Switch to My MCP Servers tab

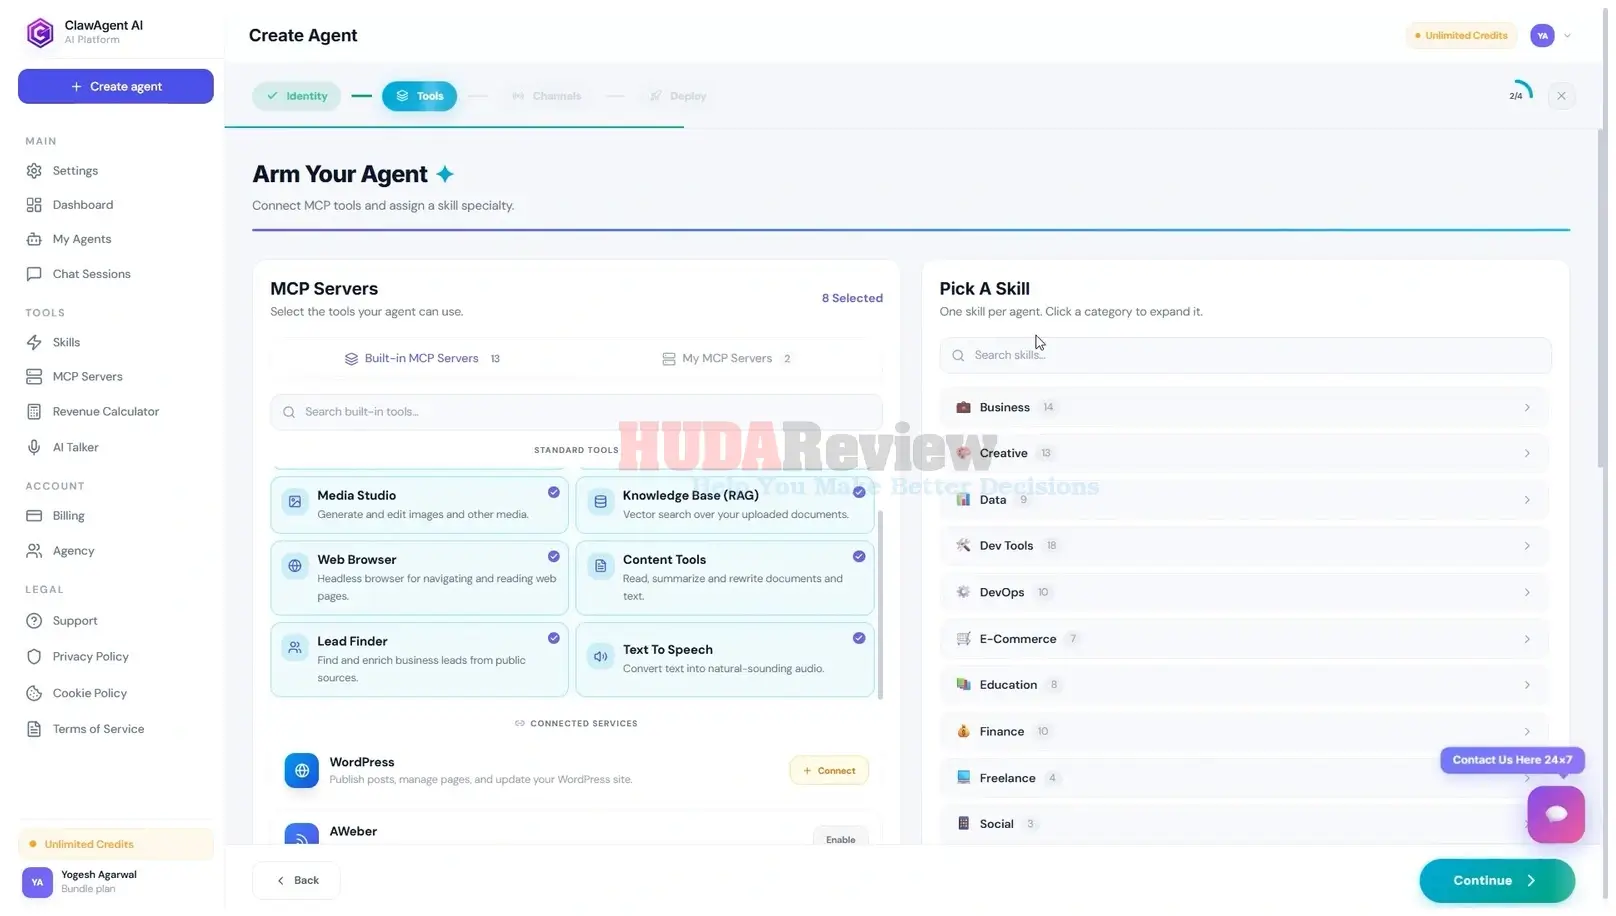727,359
